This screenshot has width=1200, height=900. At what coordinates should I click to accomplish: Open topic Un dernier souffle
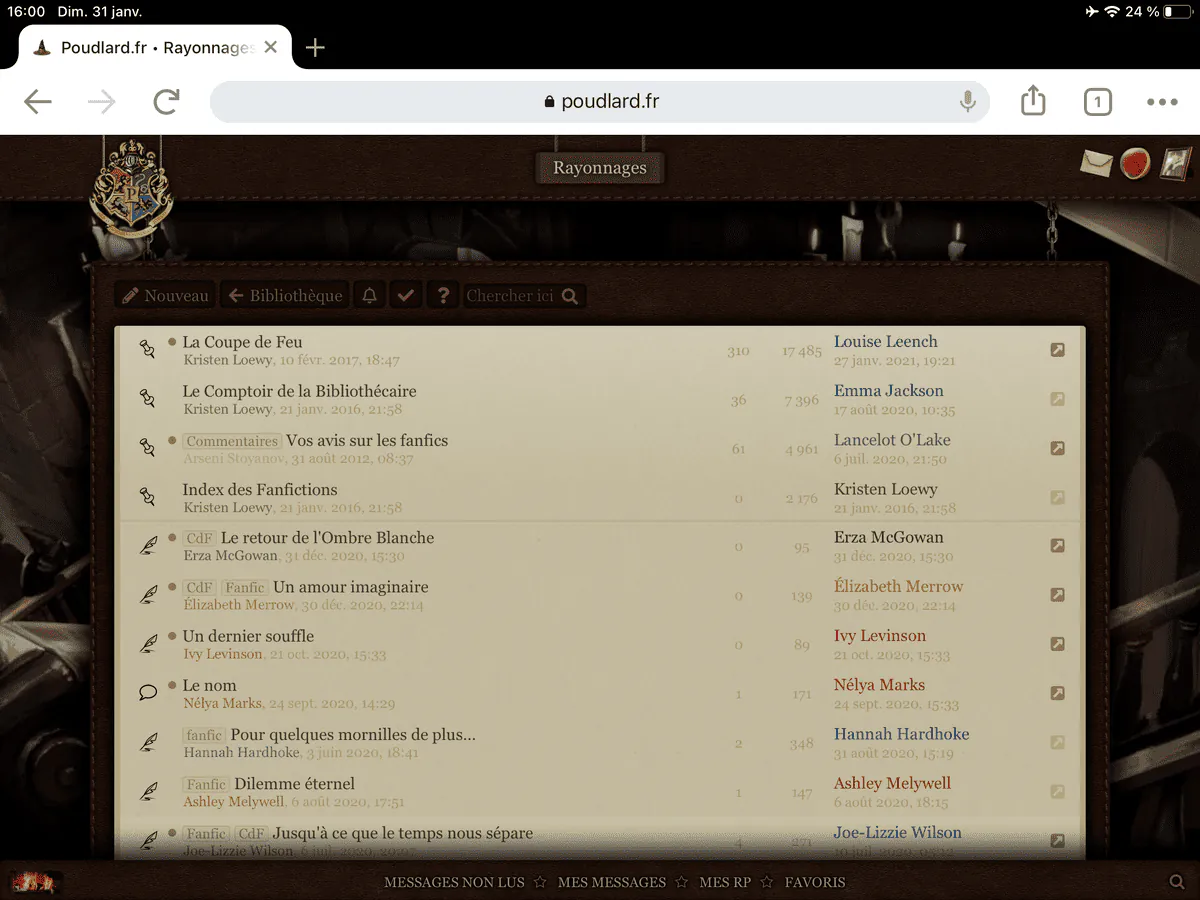pyautogui.click(x=248, y=636)
